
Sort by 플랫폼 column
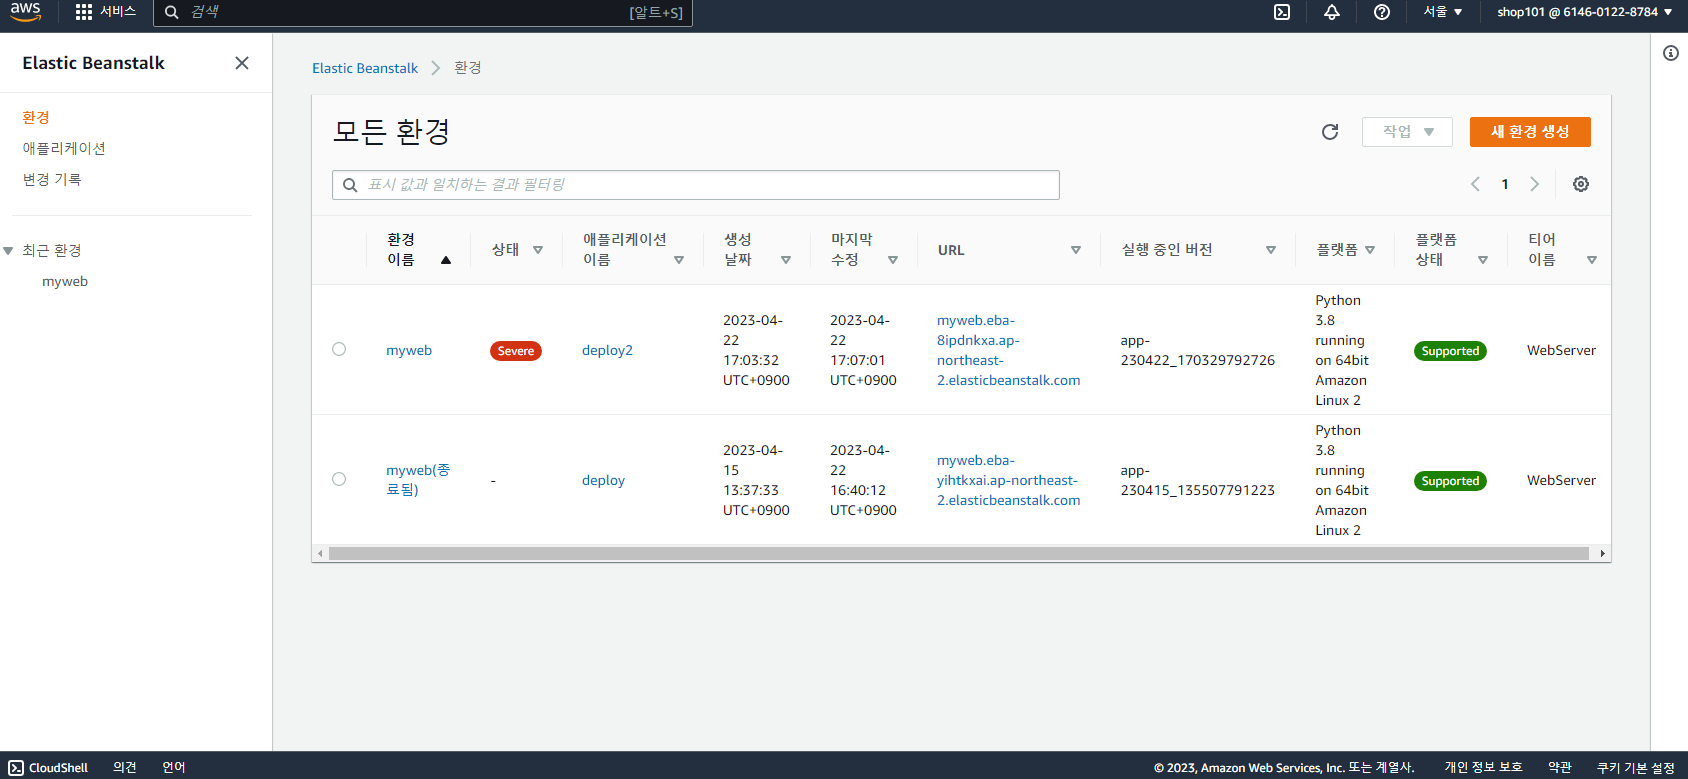coord(1370,250)
